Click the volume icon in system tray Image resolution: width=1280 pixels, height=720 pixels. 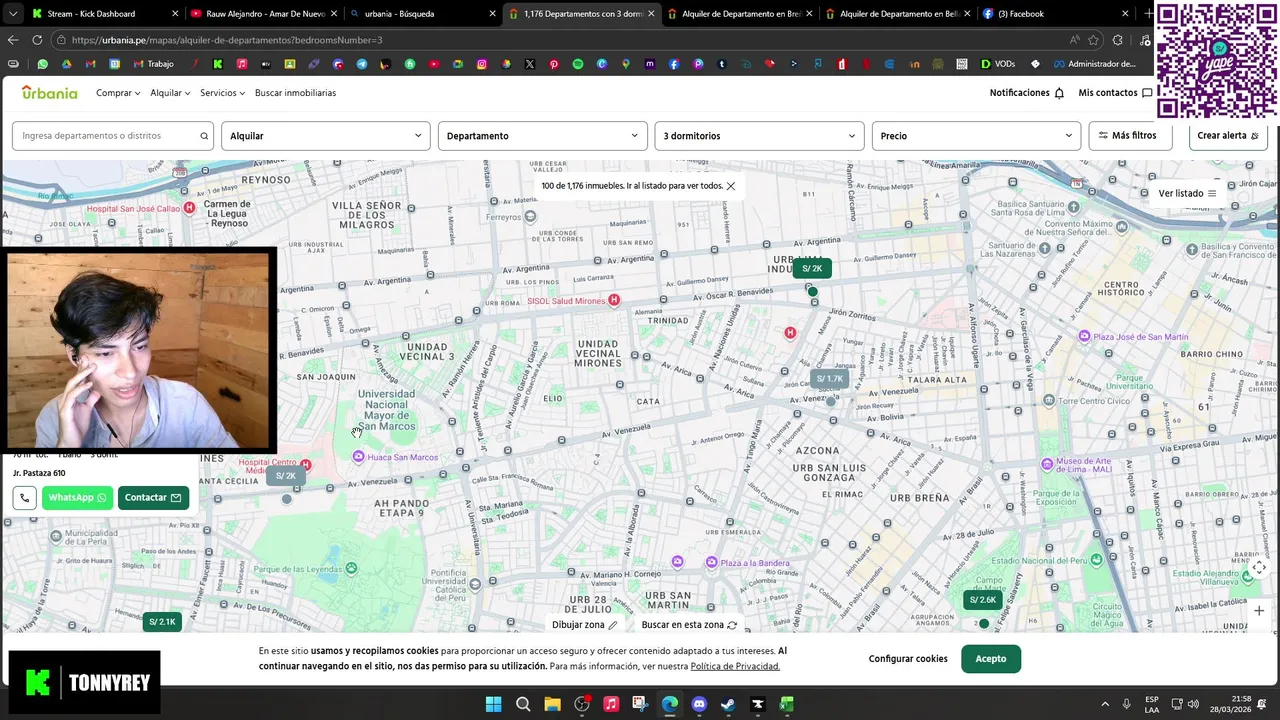(x=1193, y=704)
